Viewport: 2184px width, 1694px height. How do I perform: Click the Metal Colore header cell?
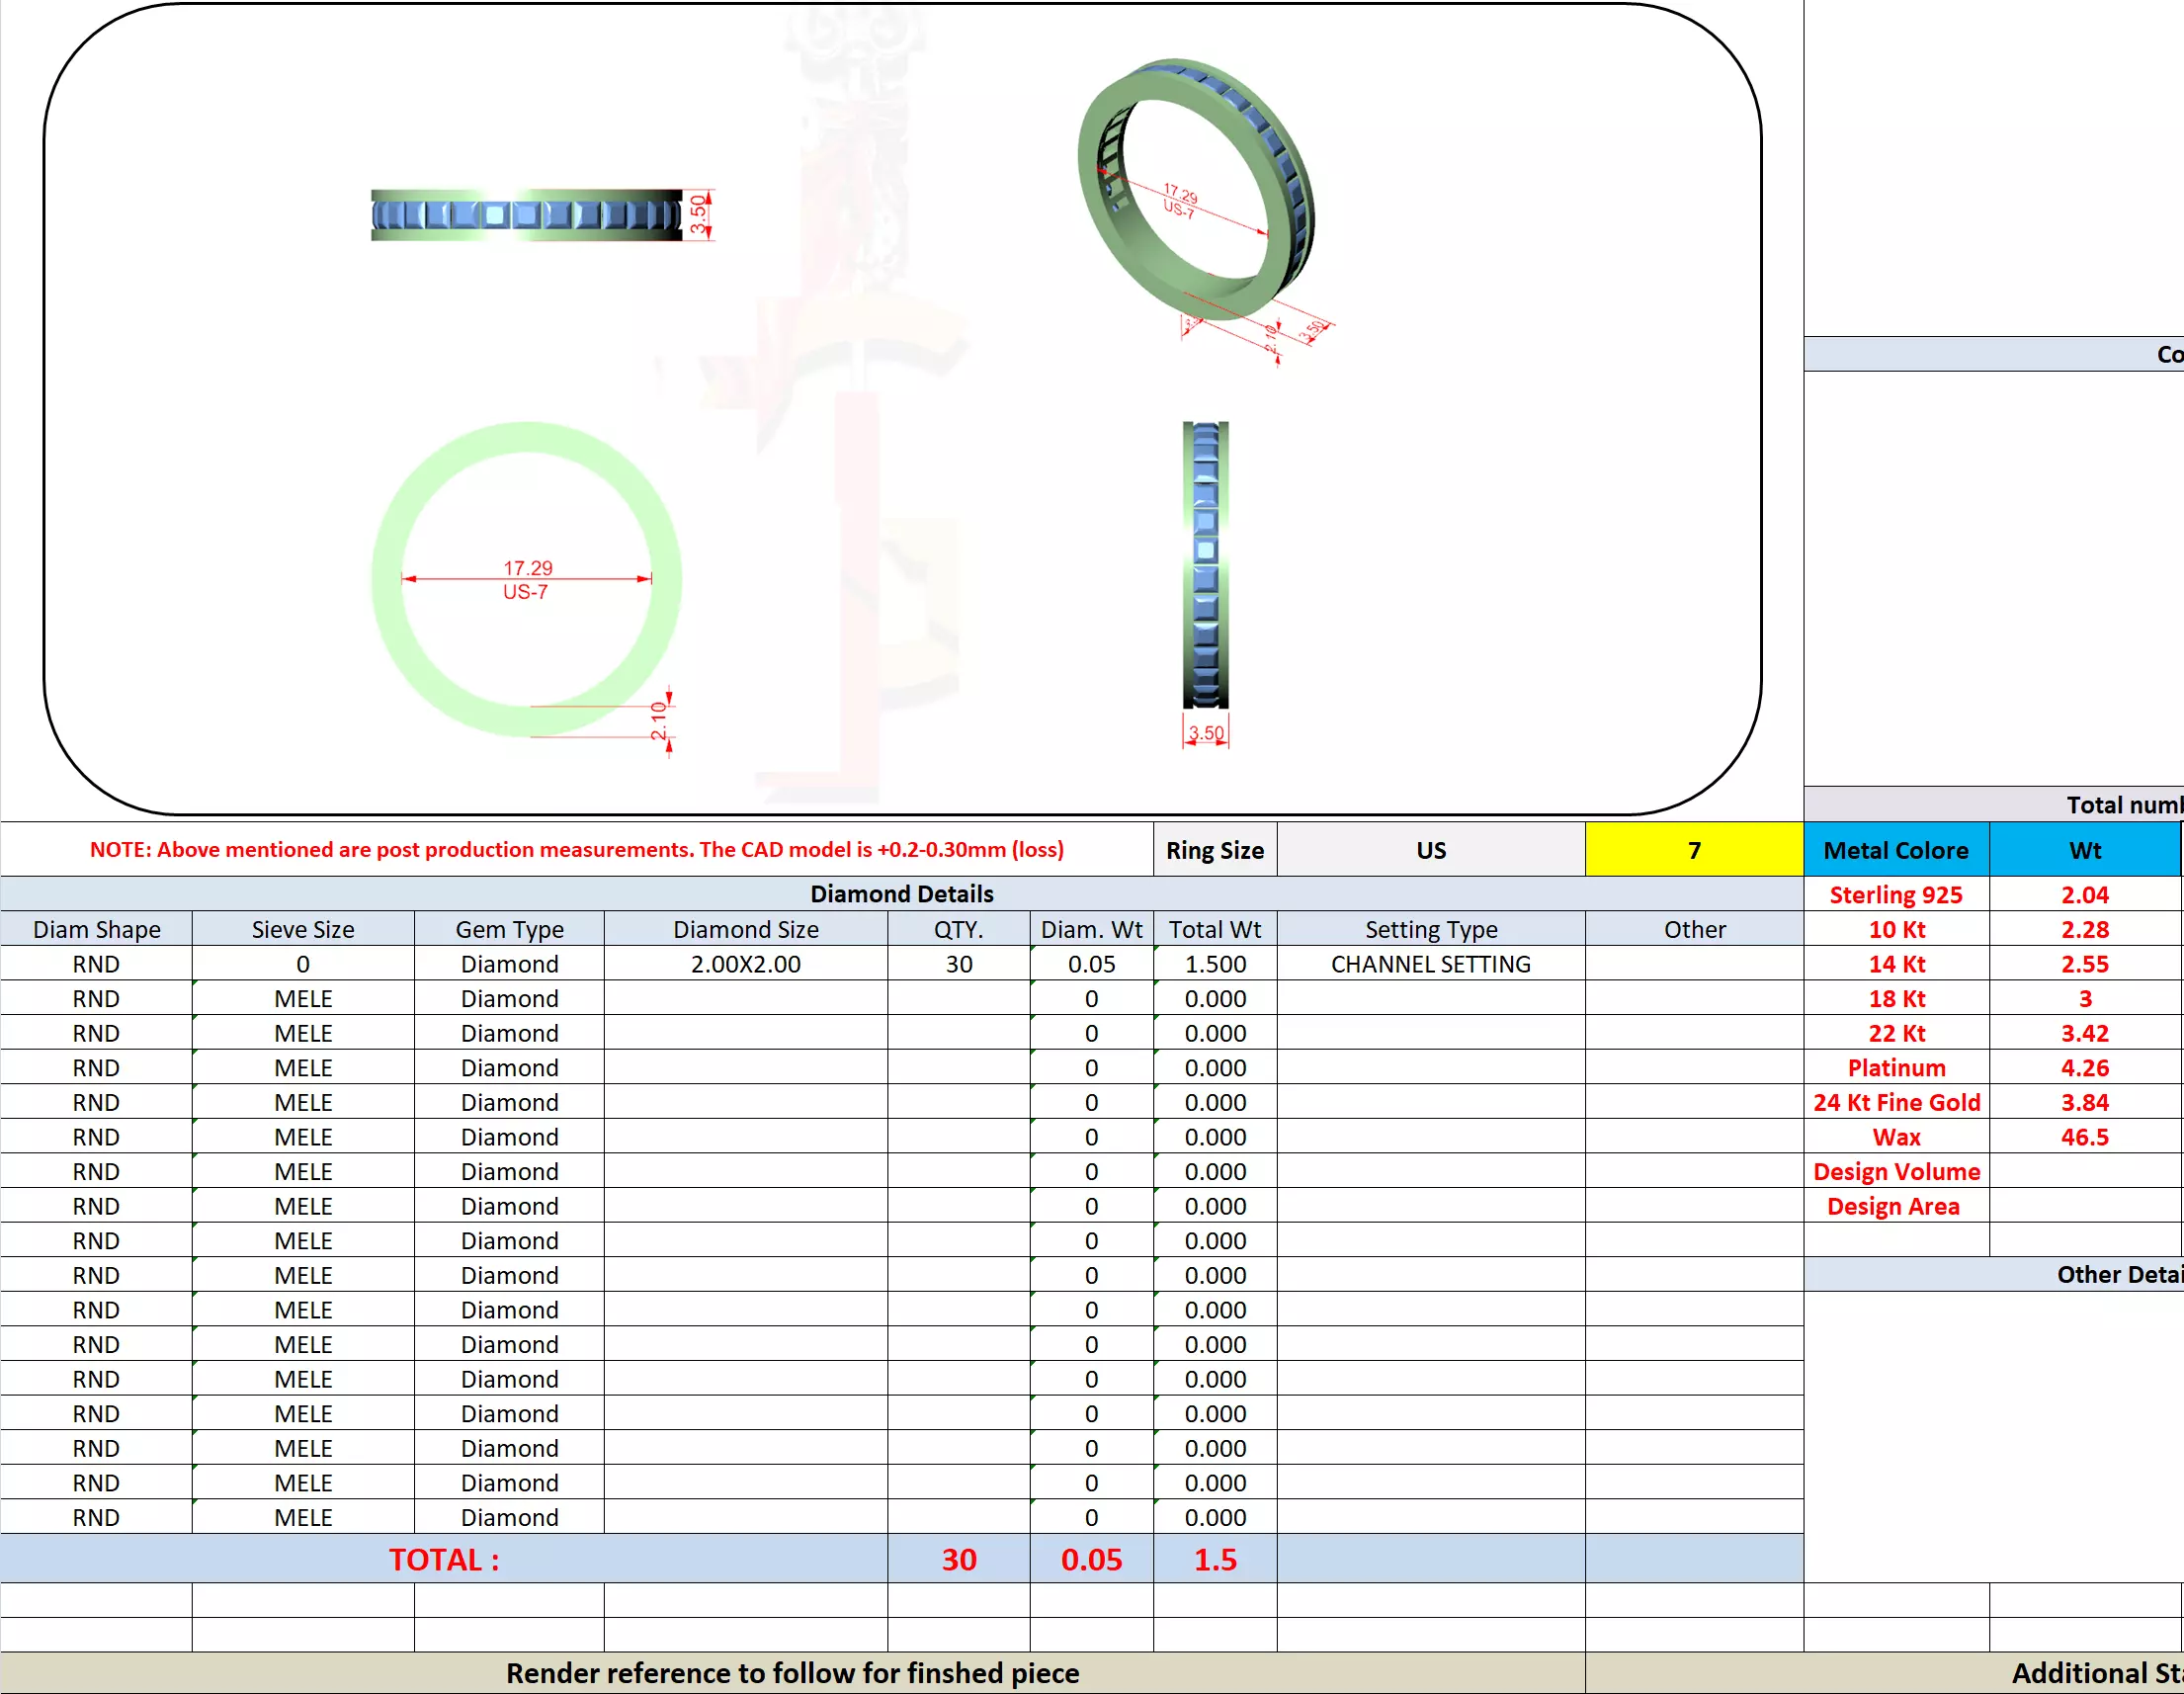1895,850
